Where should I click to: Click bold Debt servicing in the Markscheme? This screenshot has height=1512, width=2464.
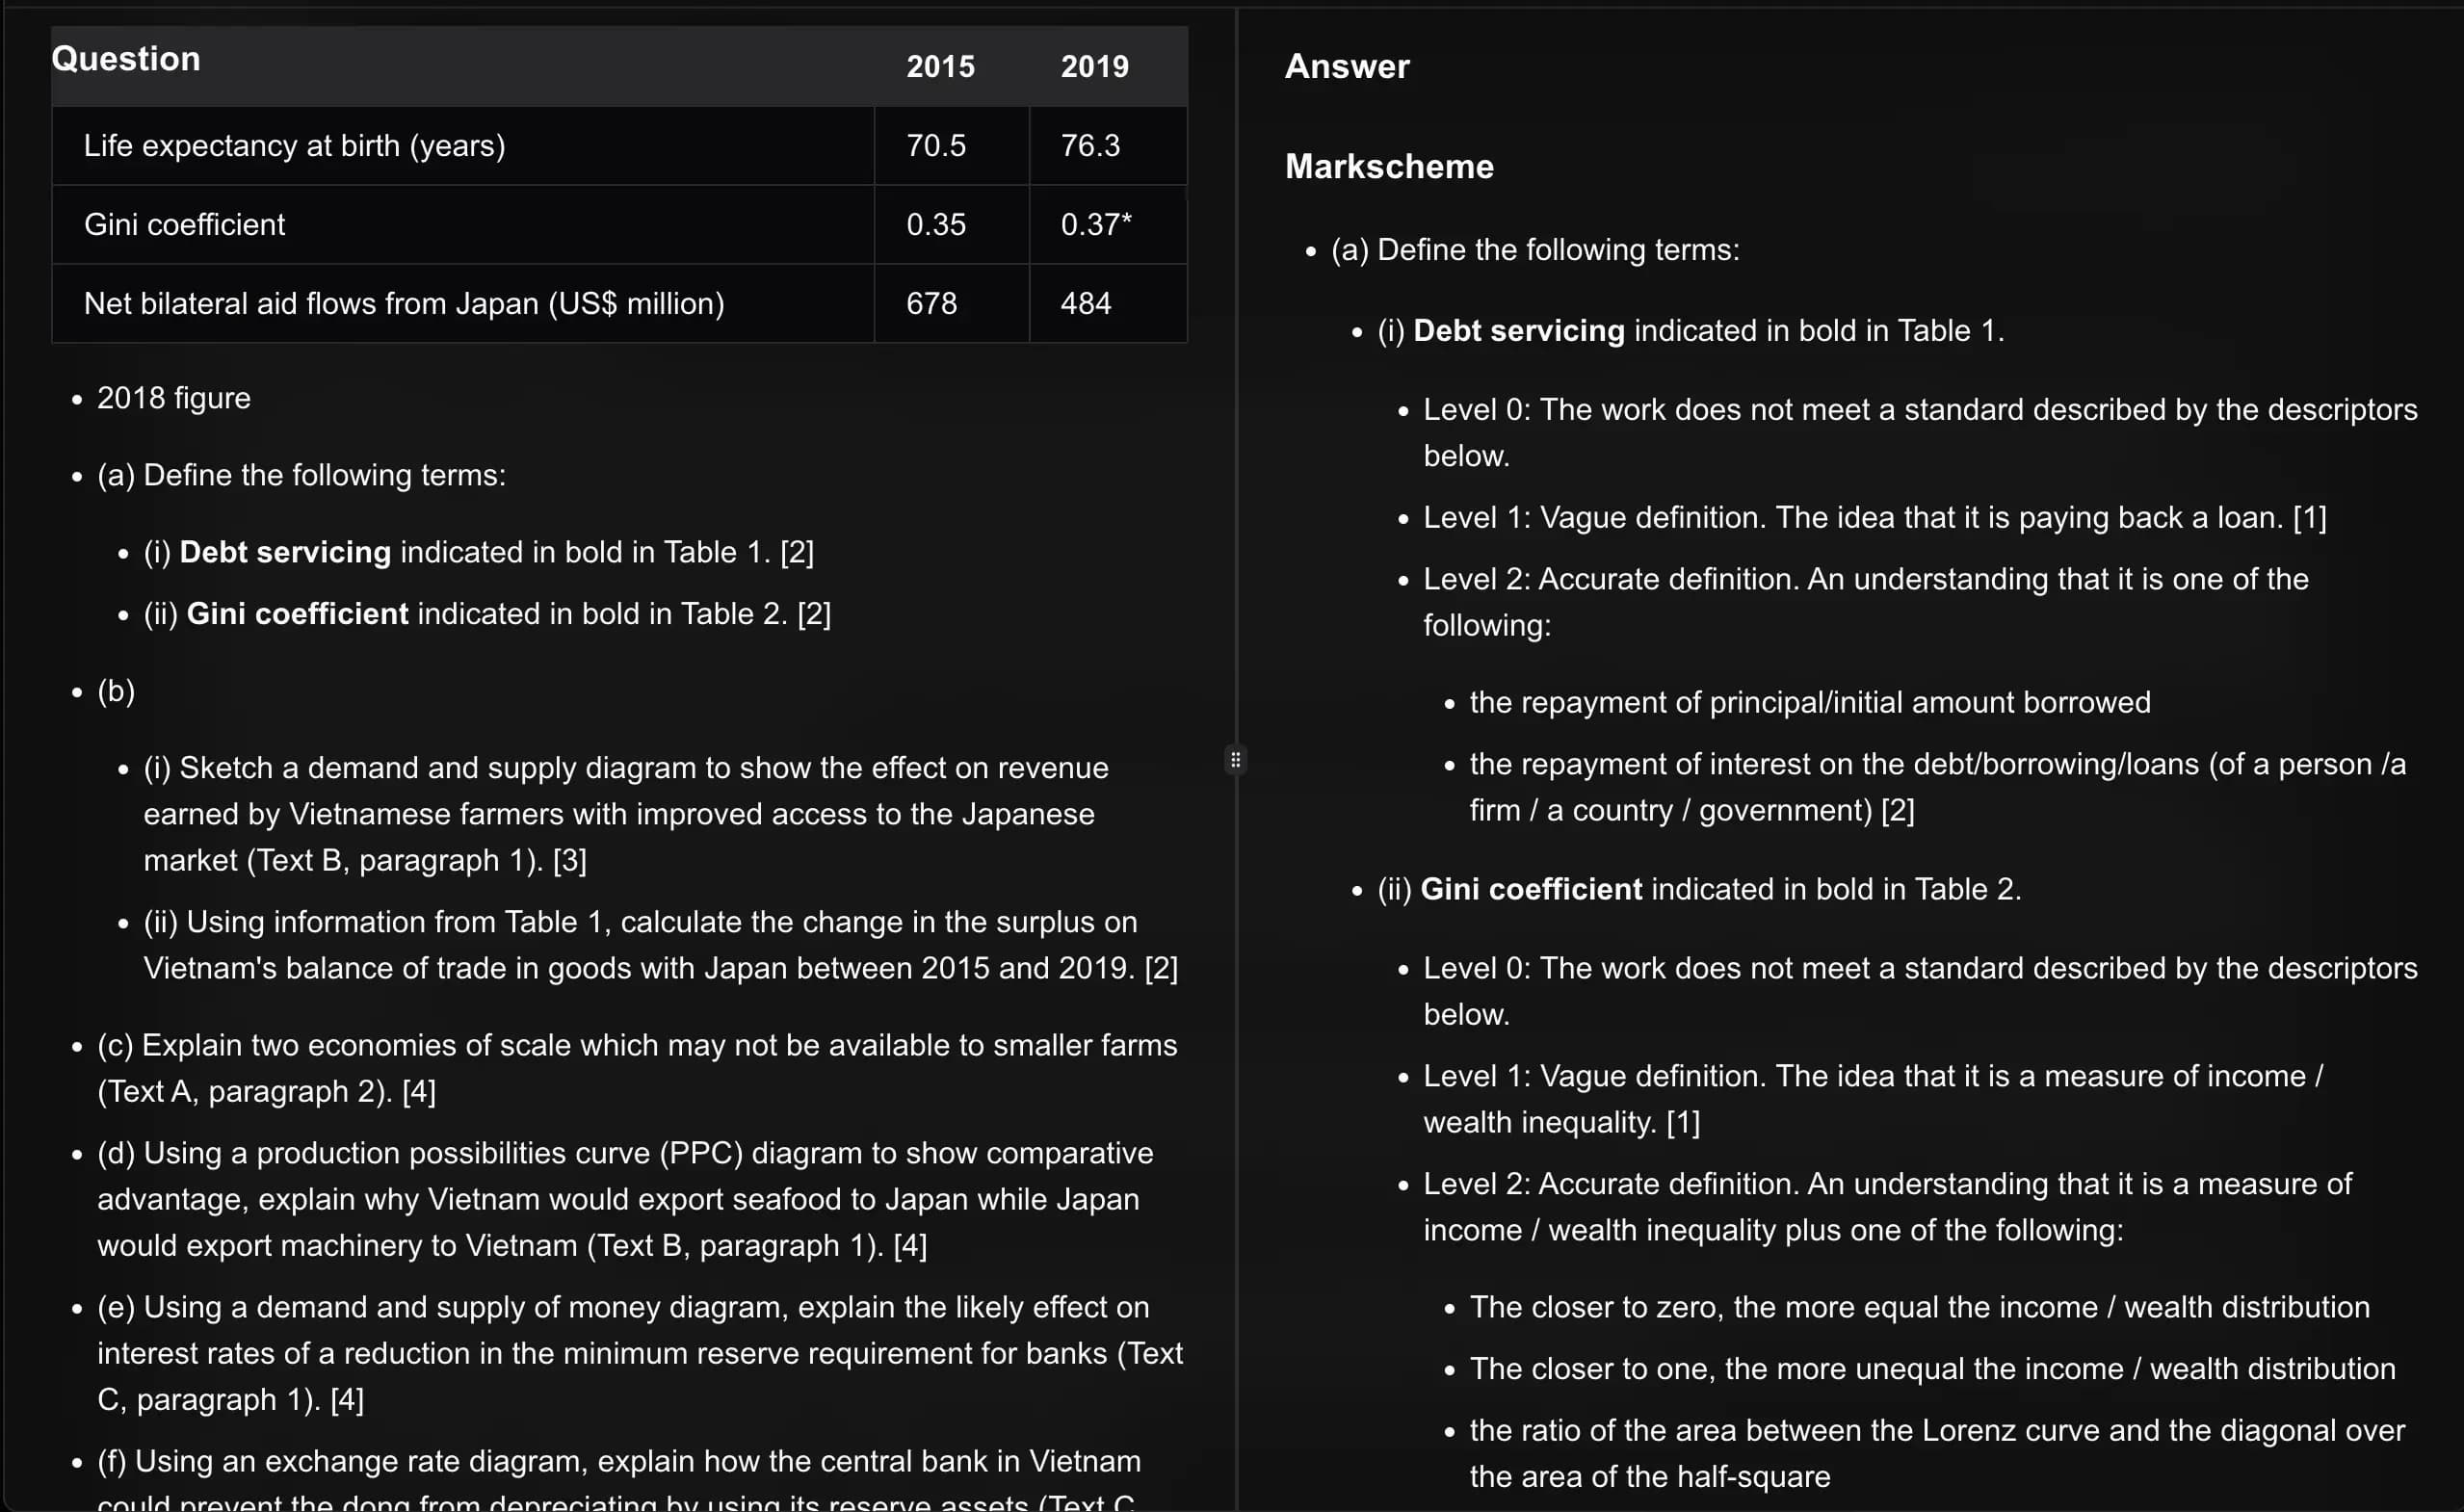coord(1518,331)
